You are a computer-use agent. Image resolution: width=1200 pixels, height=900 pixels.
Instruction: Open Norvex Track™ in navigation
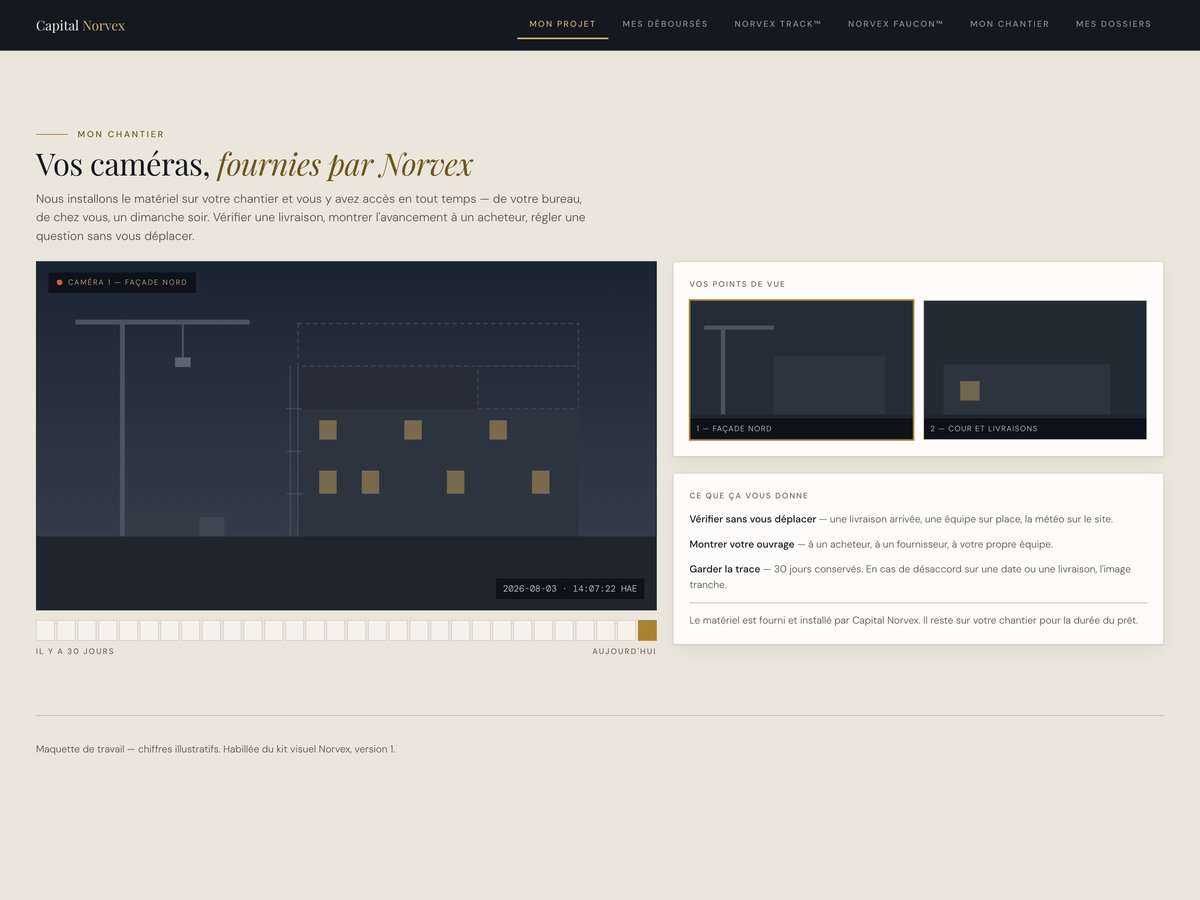coord(778,24)
